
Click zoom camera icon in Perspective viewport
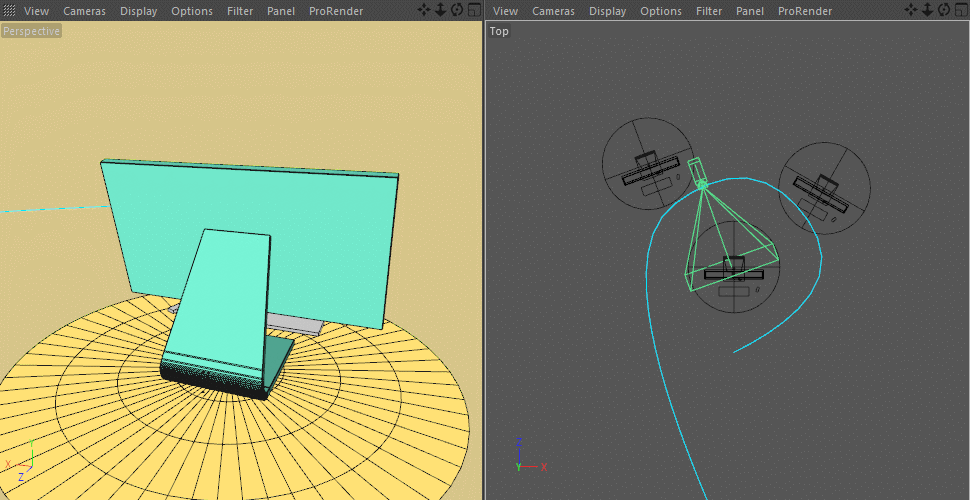[x=440, y=9]
